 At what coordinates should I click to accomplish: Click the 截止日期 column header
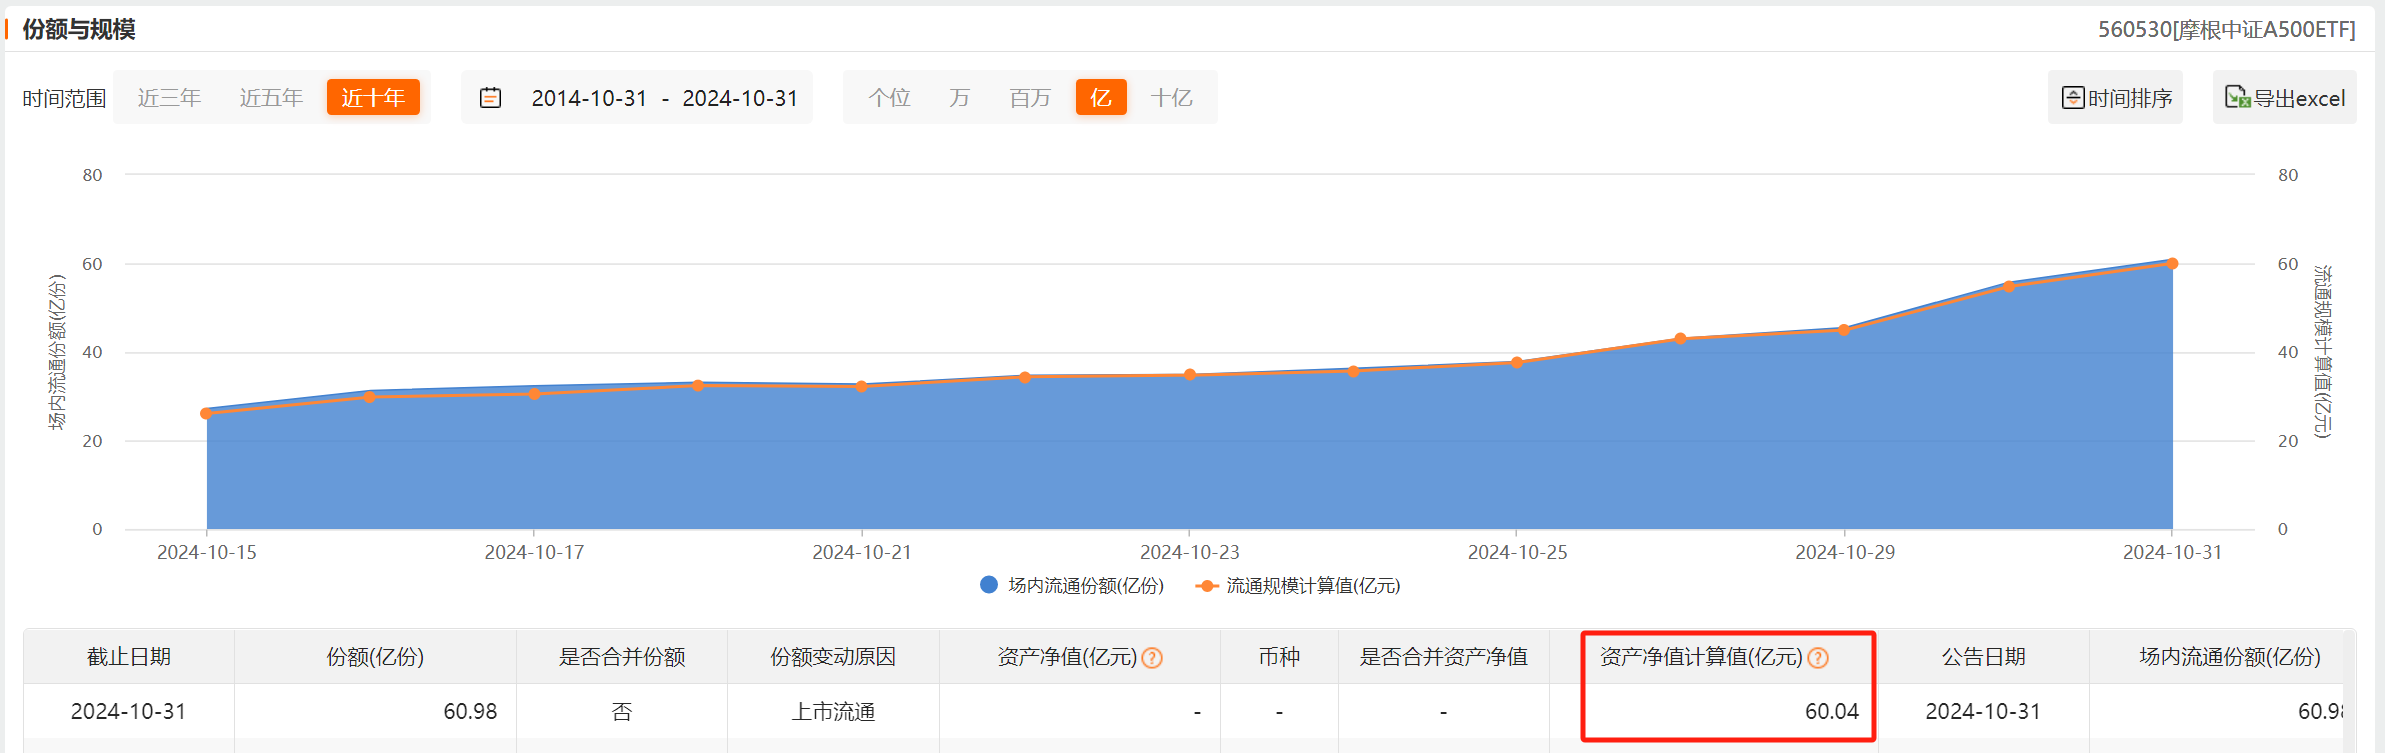point(129,657)
